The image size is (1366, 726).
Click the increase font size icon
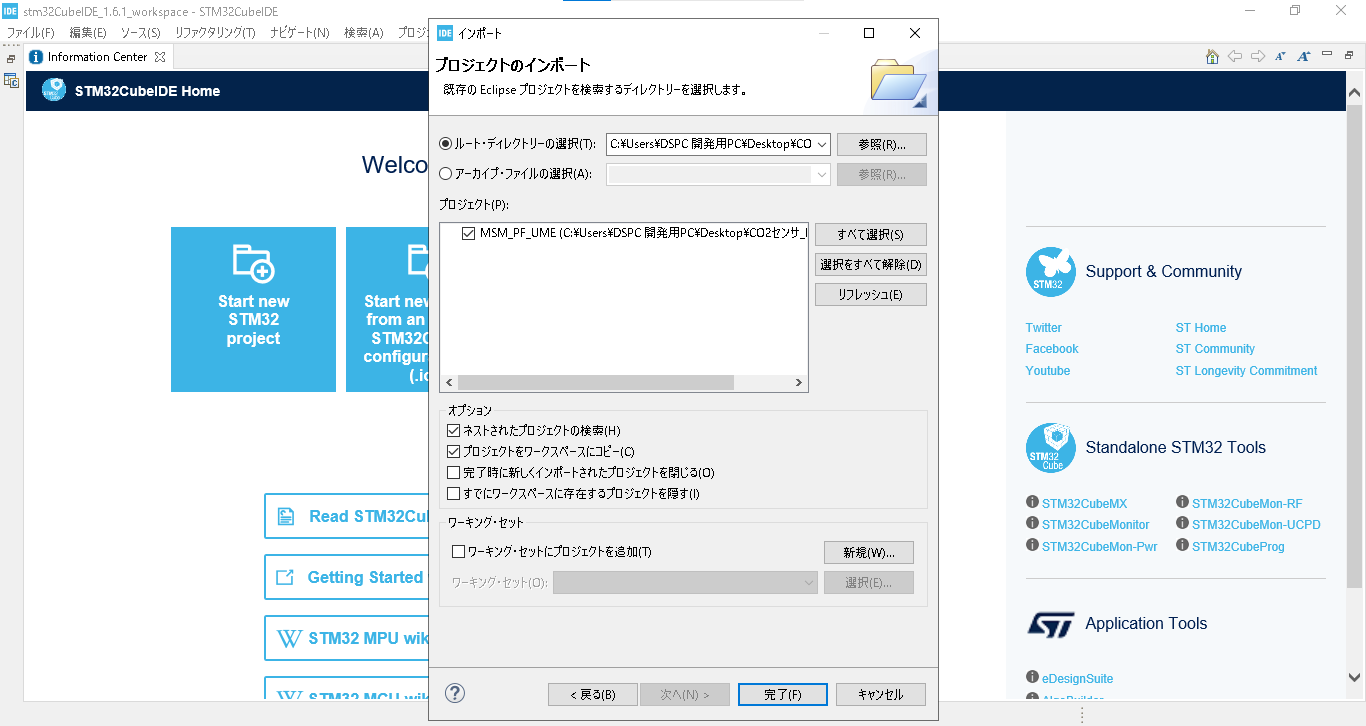pyautogui.click(x=1303, y=57)
